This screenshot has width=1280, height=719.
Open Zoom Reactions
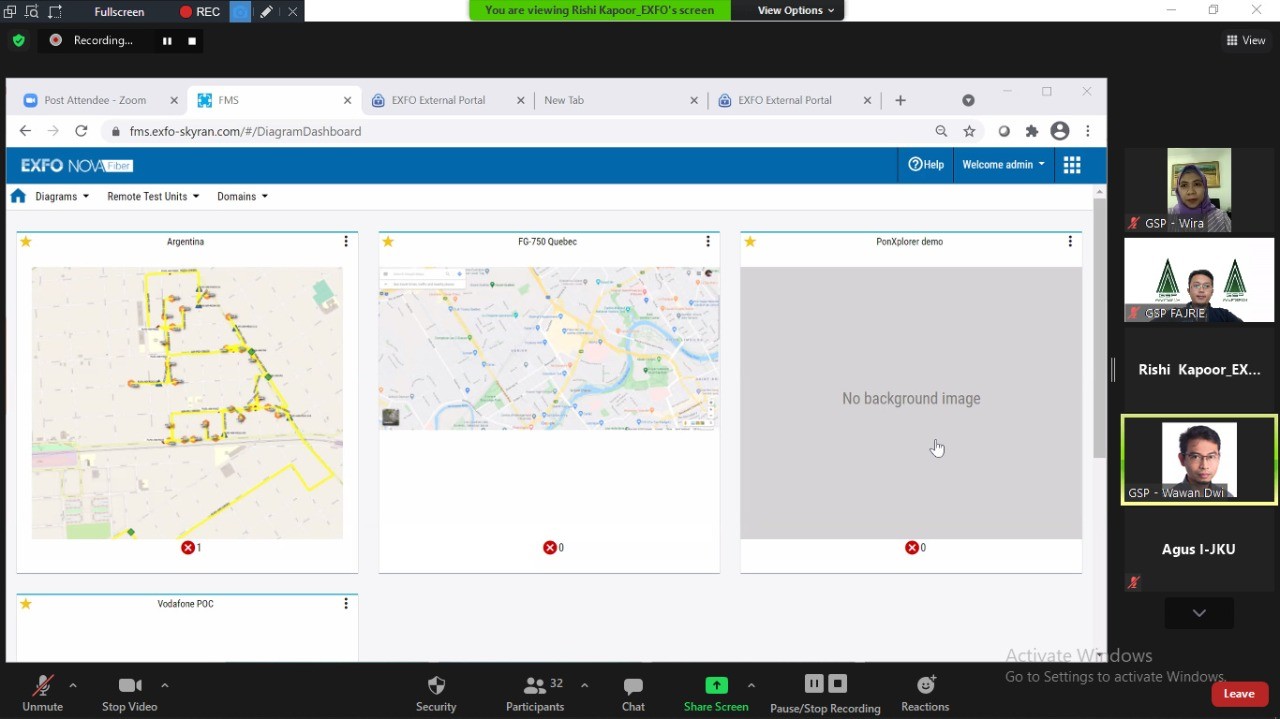[925, 694]
